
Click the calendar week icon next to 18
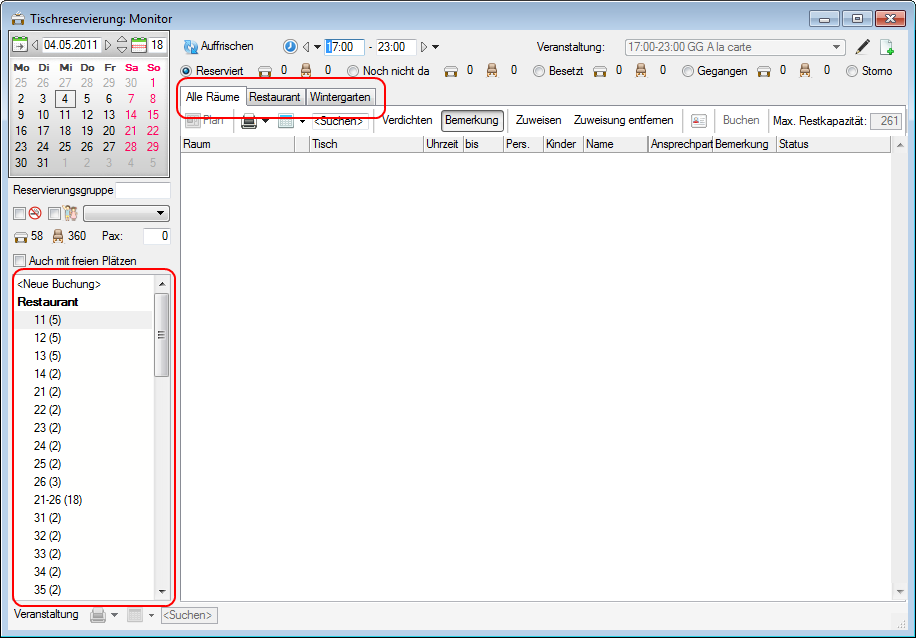[x=139, y=45]
